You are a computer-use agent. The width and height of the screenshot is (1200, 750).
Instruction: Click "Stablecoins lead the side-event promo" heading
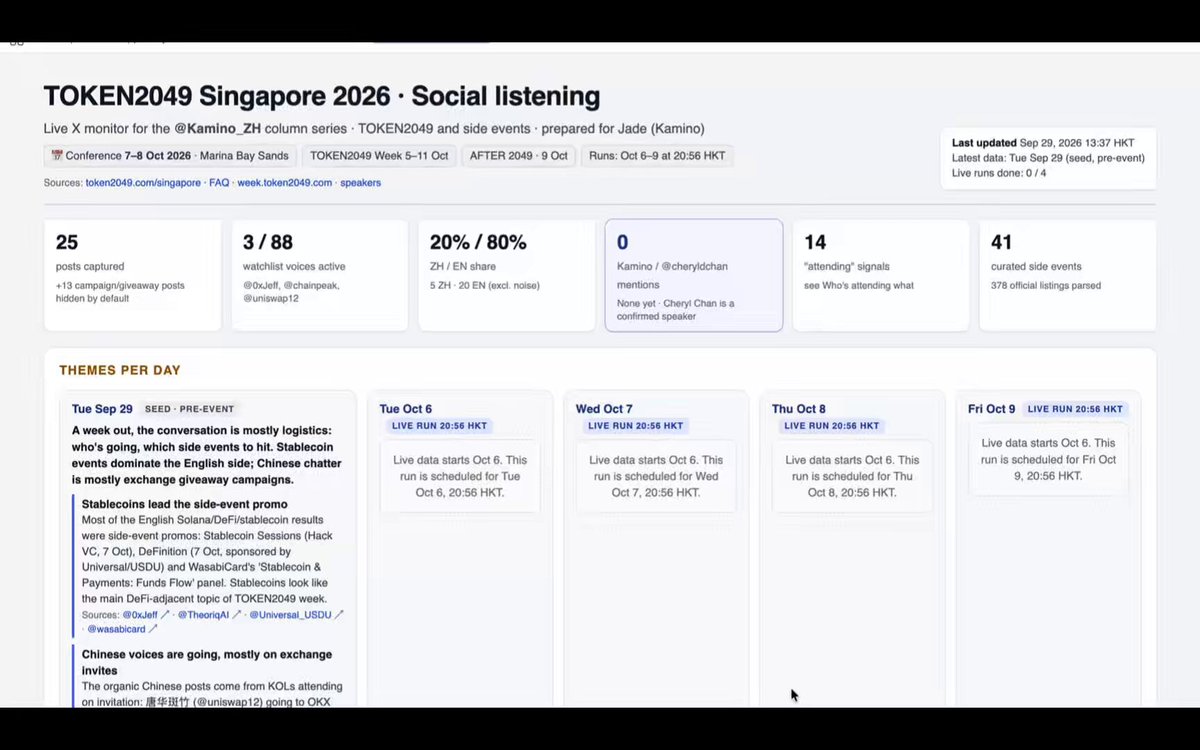tap(185, 504)
